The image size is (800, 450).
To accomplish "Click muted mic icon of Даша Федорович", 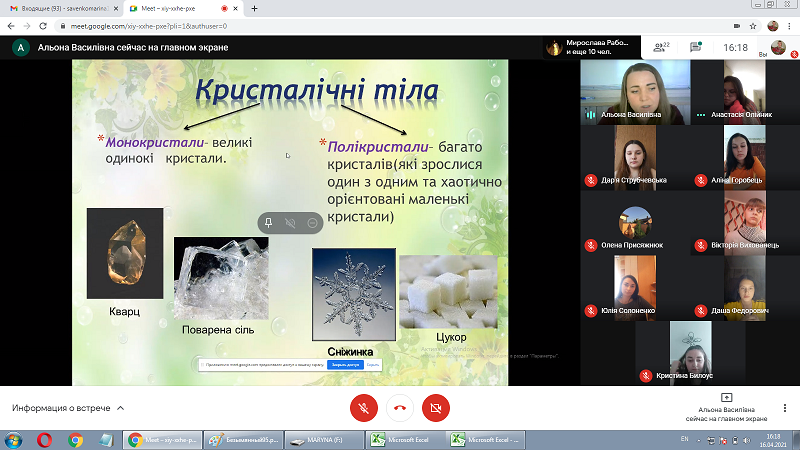I will point(701,311).
